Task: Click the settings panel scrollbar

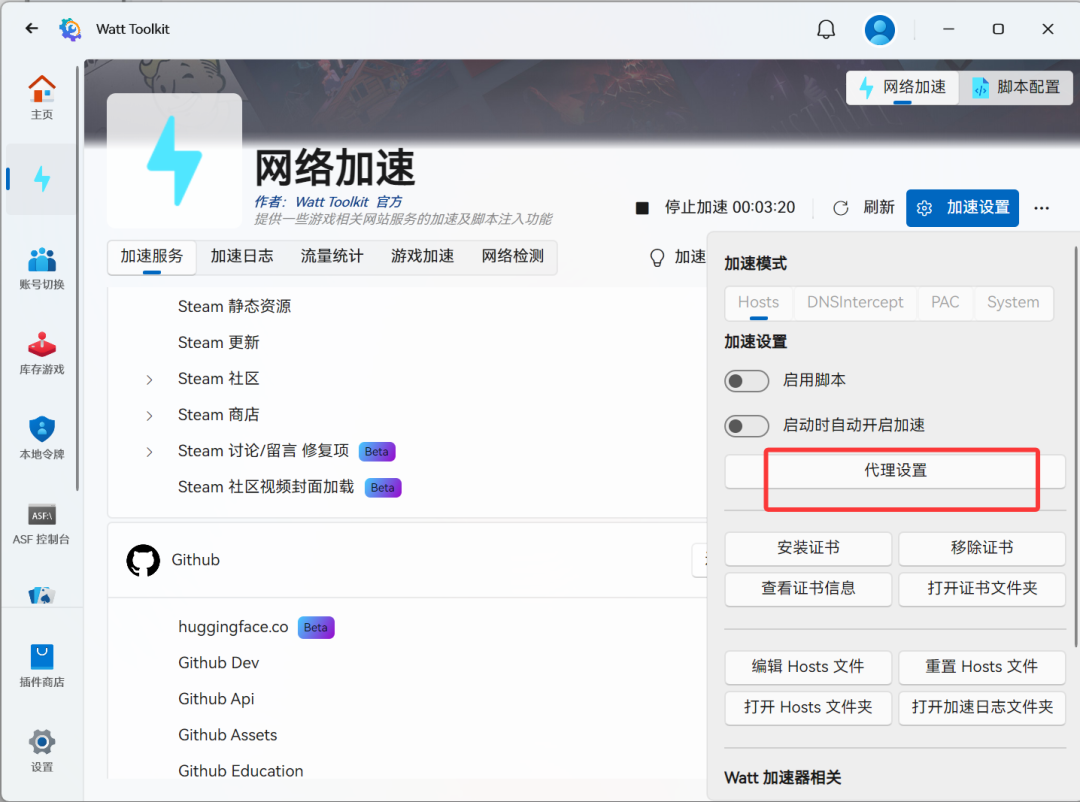Action: click(1076, 448)
